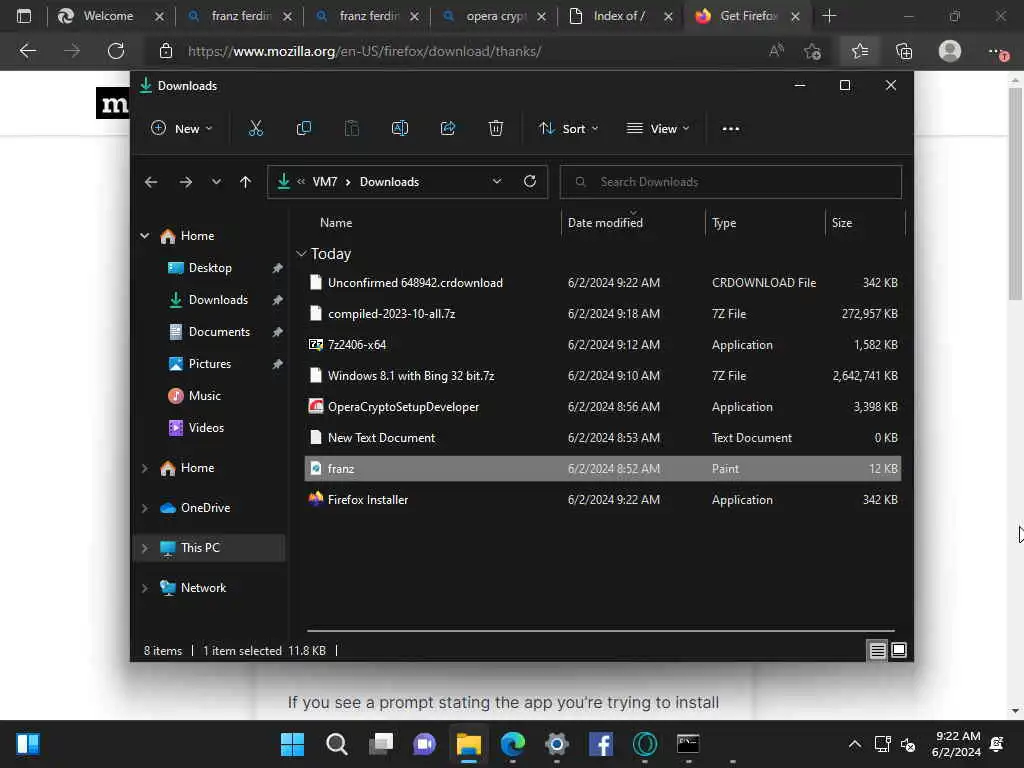Open the See more three-dots menu in File Explorer
Screen dimensions: 1024x768
click(x=731, y=129)
